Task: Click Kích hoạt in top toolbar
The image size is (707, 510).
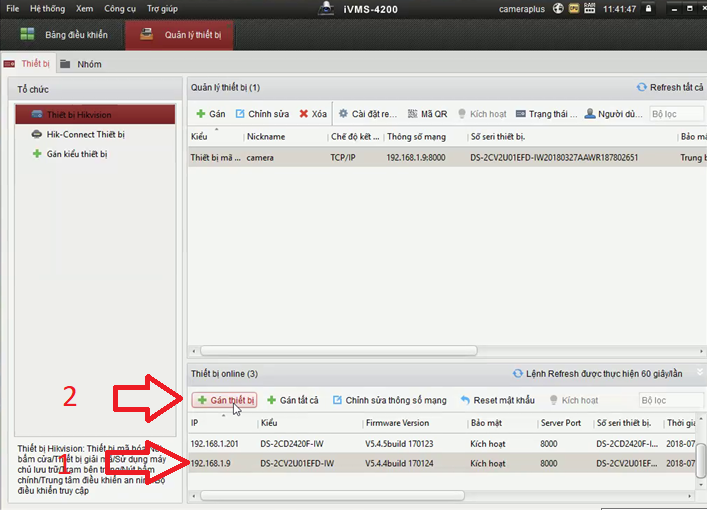Action: (482, 114)
